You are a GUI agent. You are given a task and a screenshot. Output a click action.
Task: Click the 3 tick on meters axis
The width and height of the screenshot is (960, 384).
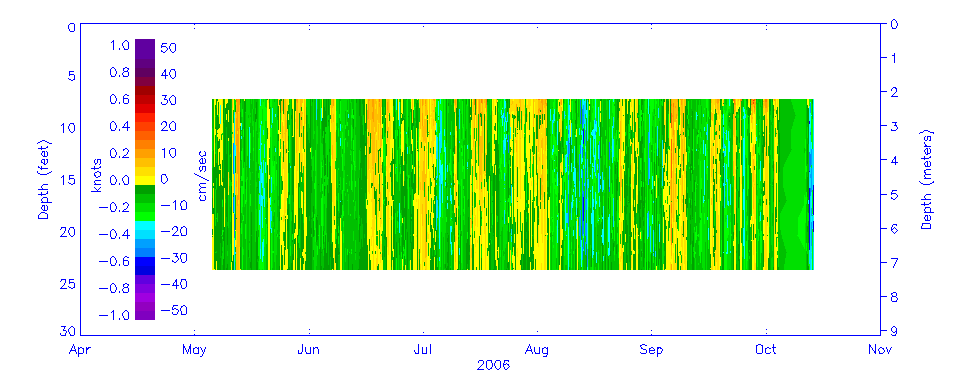894,127
